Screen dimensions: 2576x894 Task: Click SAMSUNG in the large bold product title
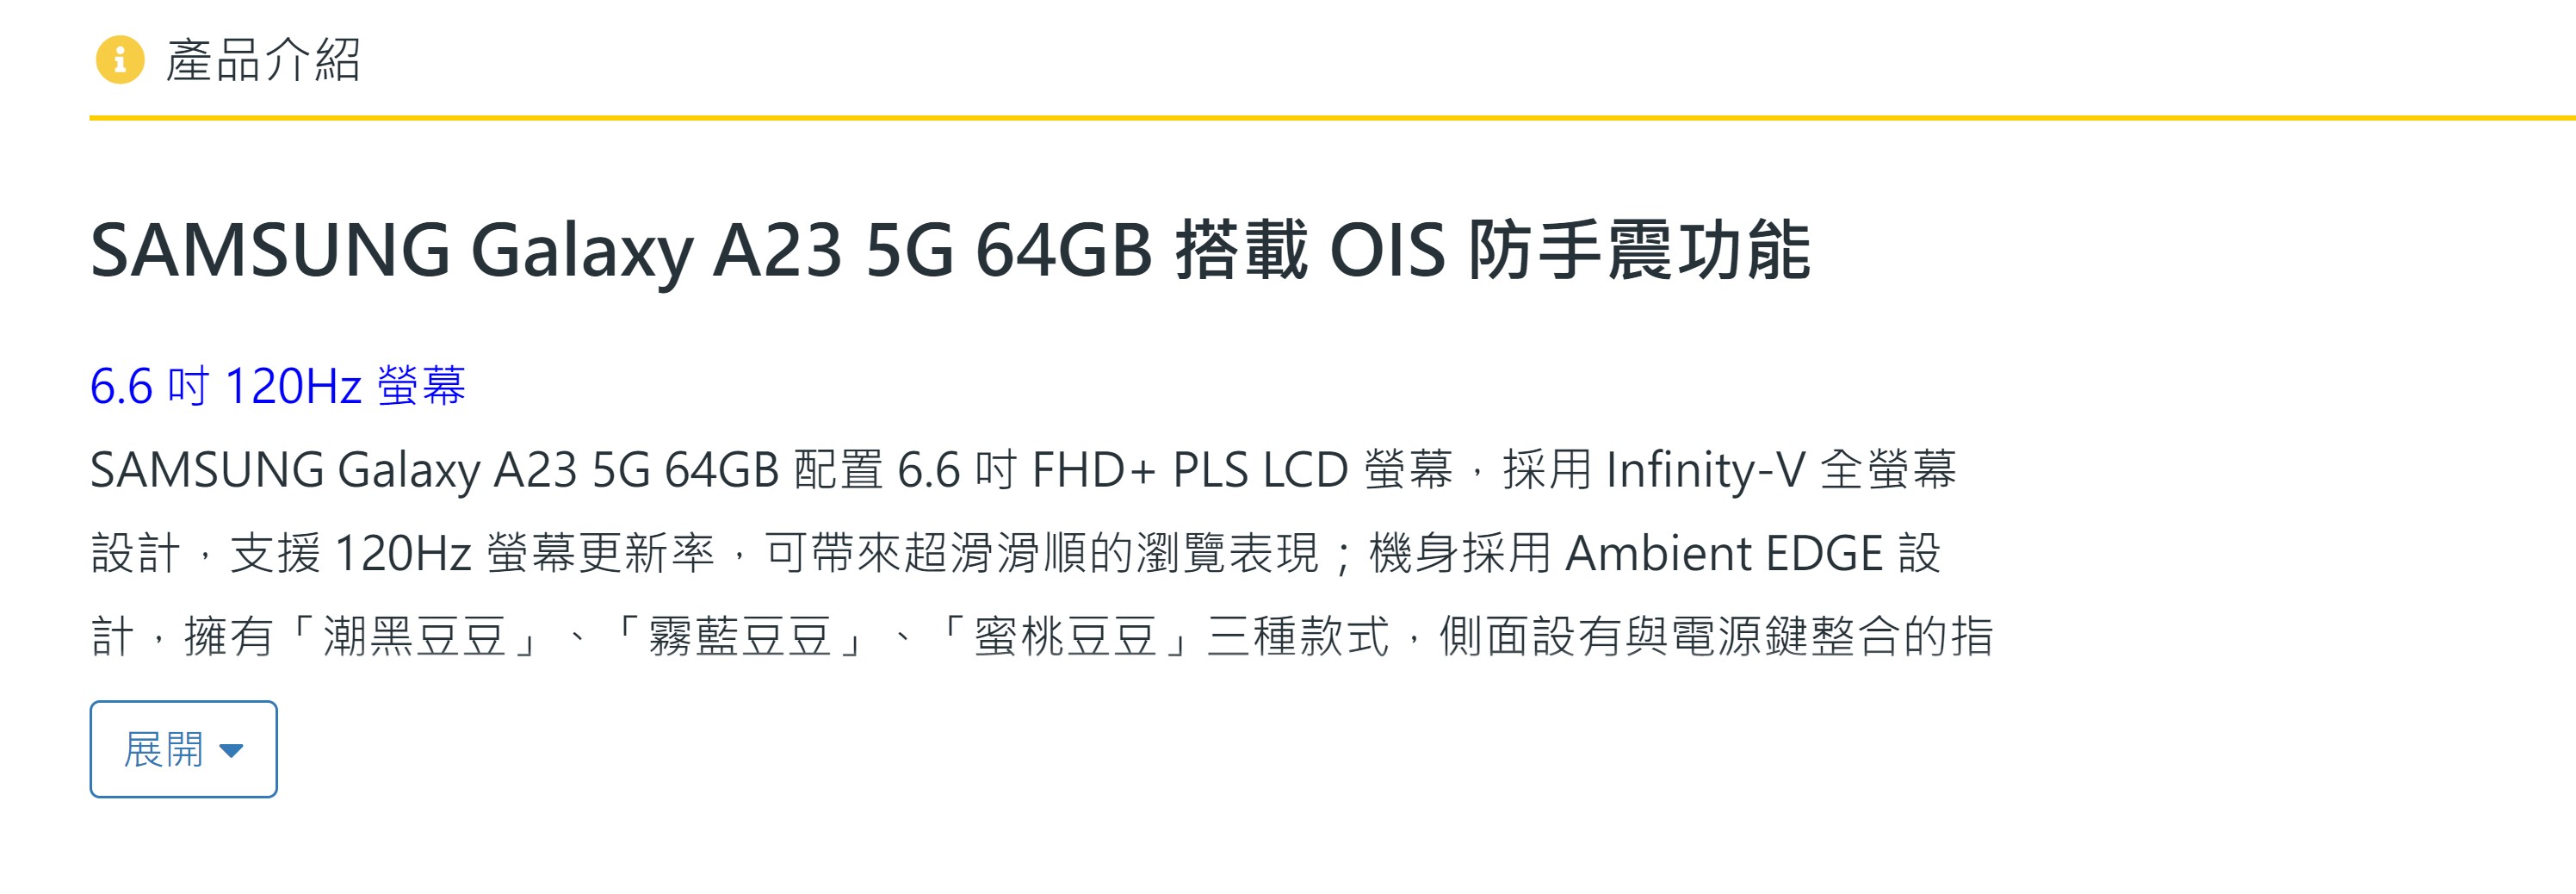coord(270,250)
